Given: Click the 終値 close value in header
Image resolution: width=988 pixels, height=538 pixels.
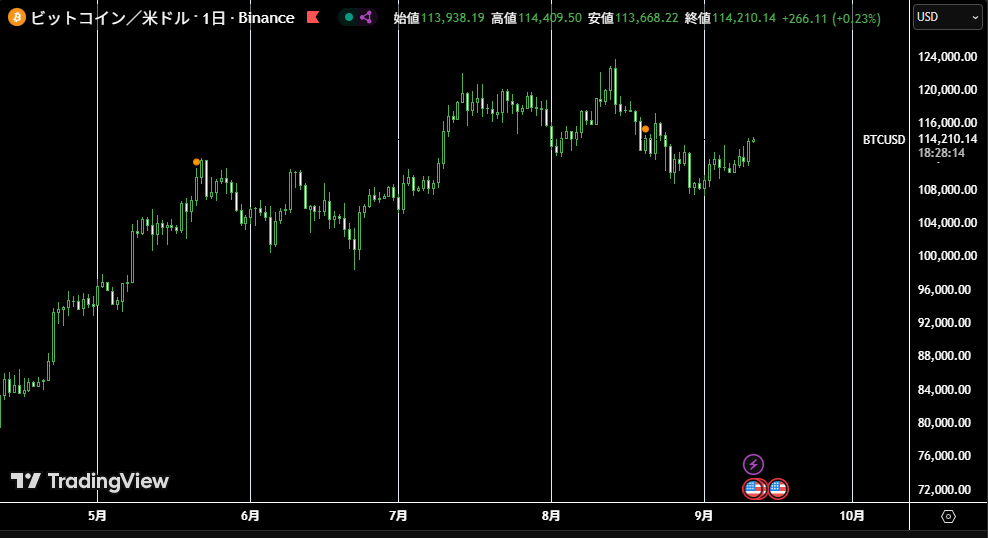Looking at the screenshot, I should 743,18.
